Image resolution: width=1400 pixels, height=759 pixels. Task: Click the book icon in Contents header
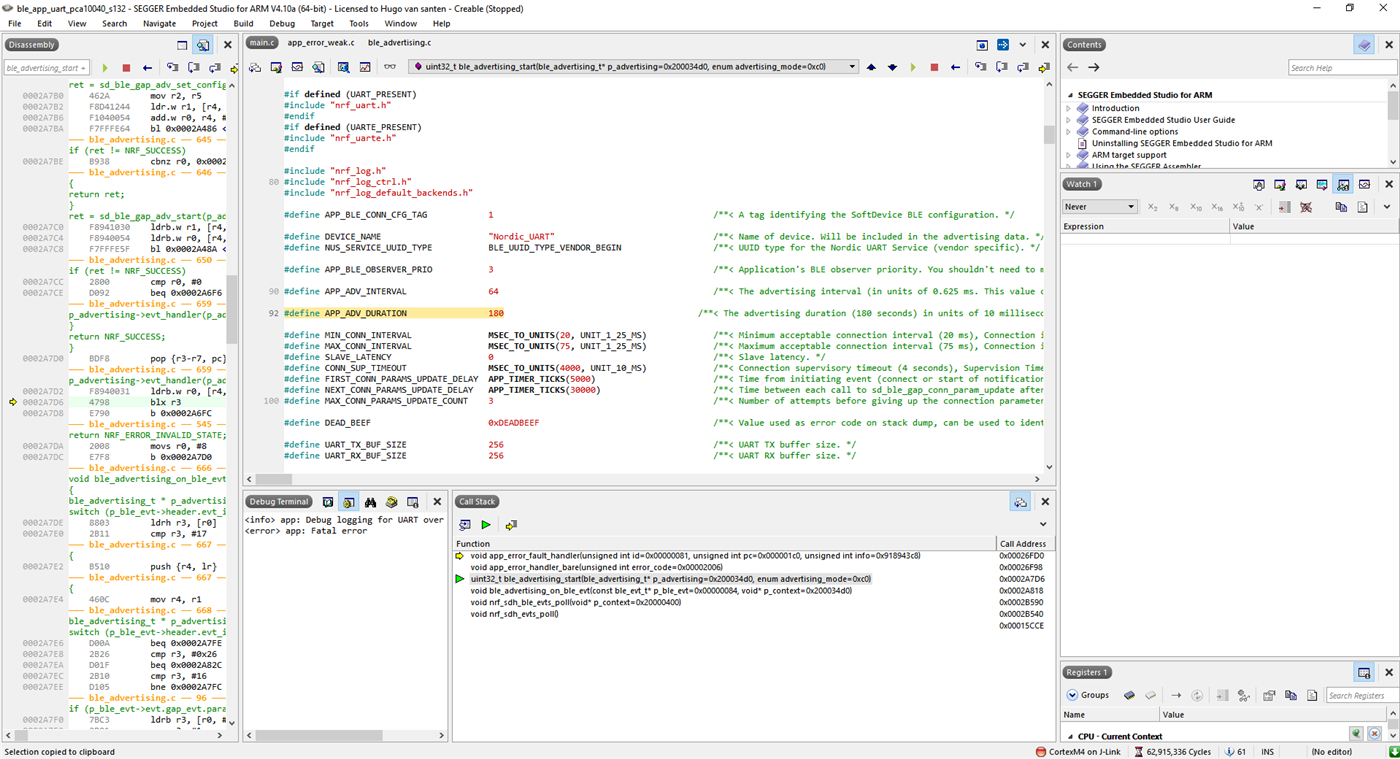click(1364, 45)
